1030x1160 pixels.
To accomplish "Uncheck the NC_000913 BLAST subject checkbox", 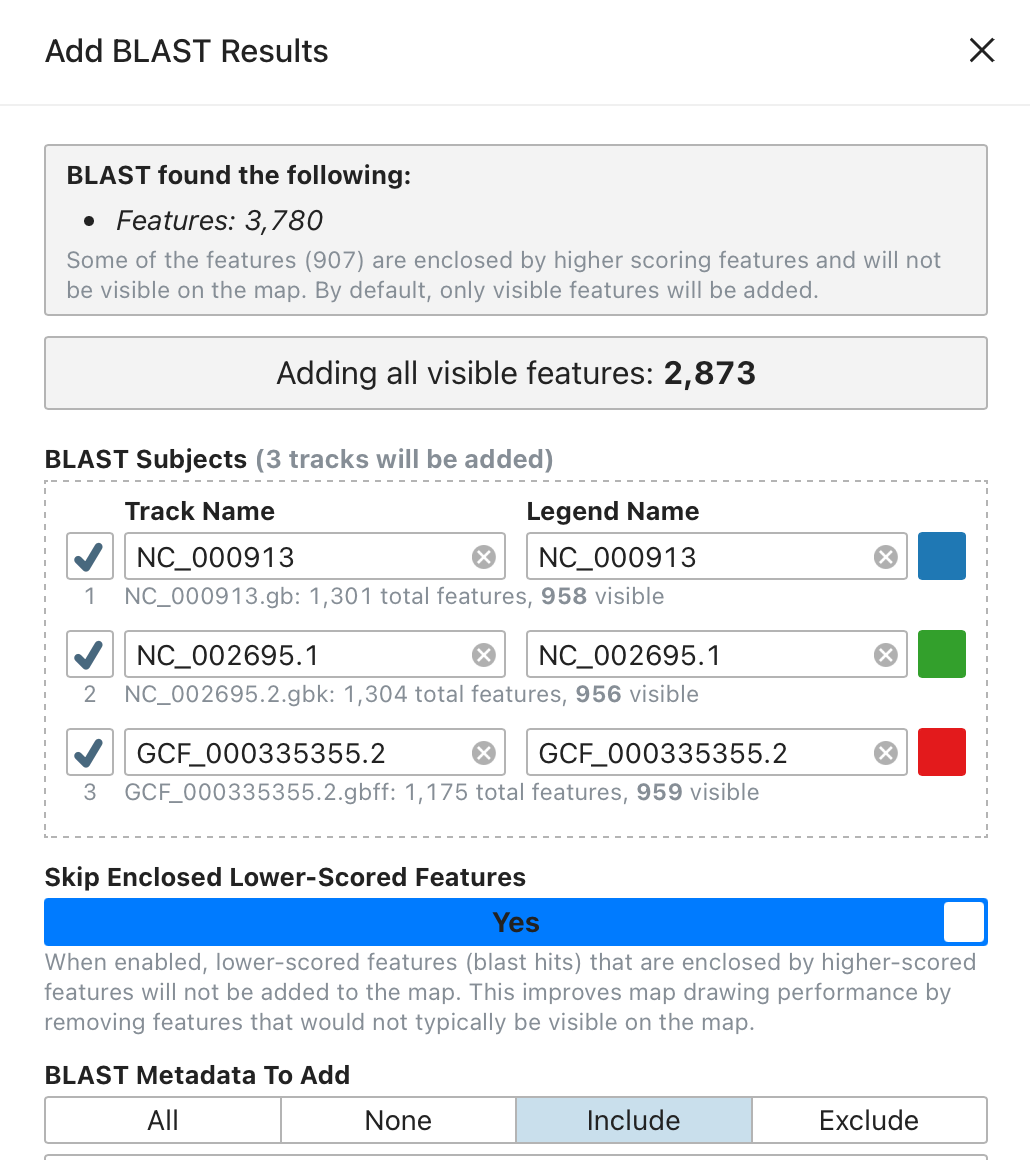I will (x=90, y=556).
